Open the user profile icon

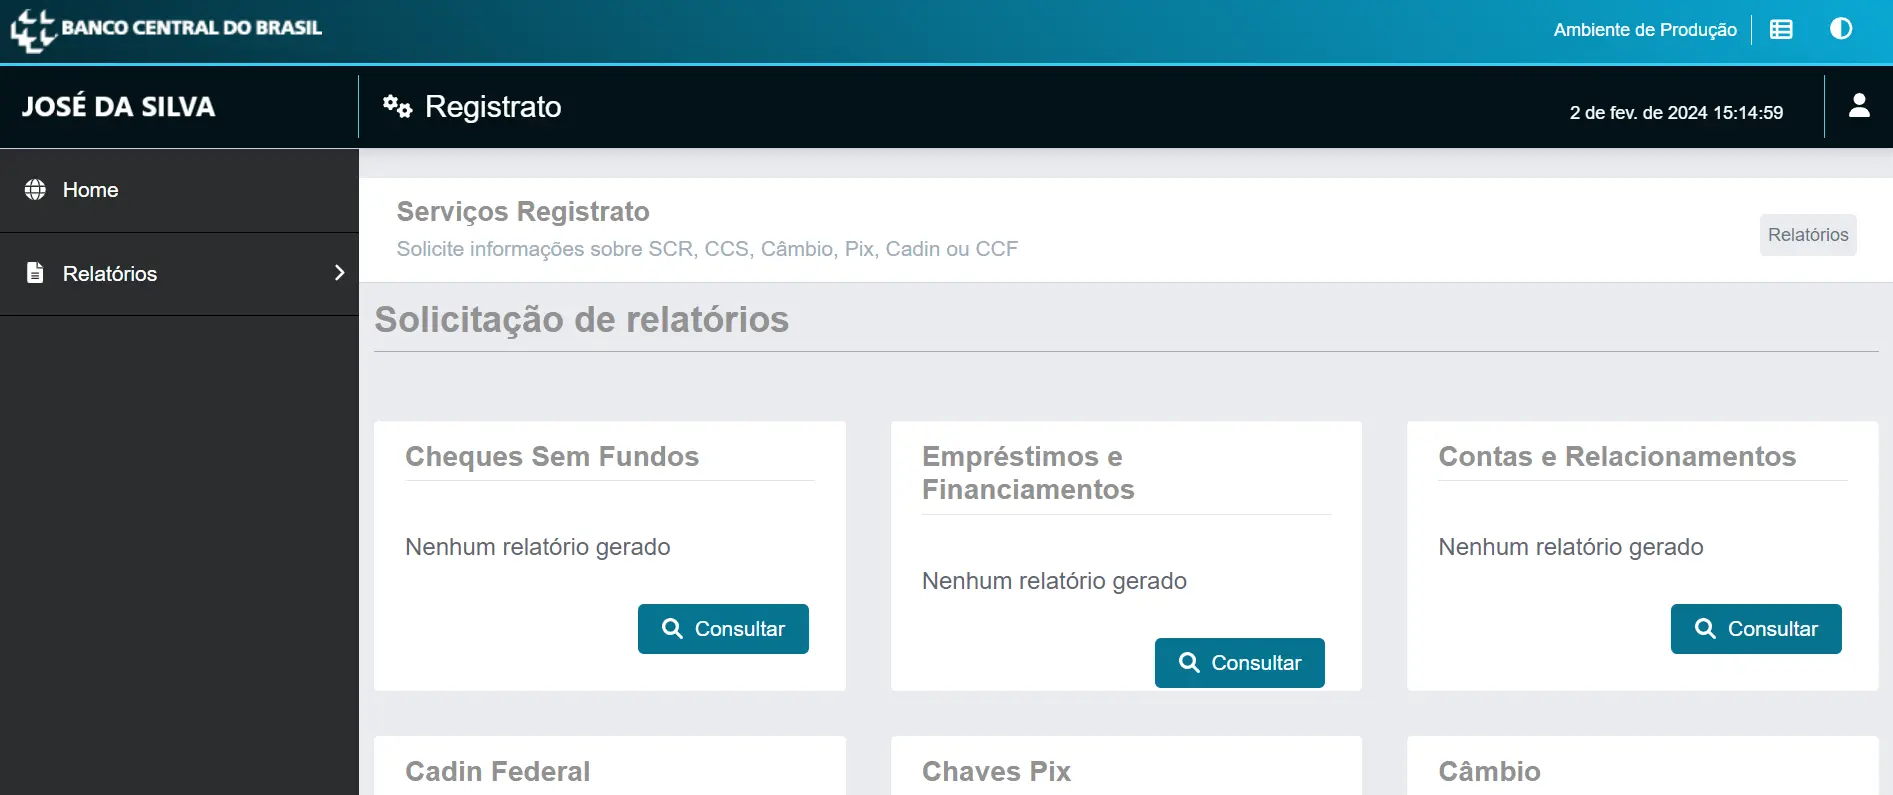1859,105
